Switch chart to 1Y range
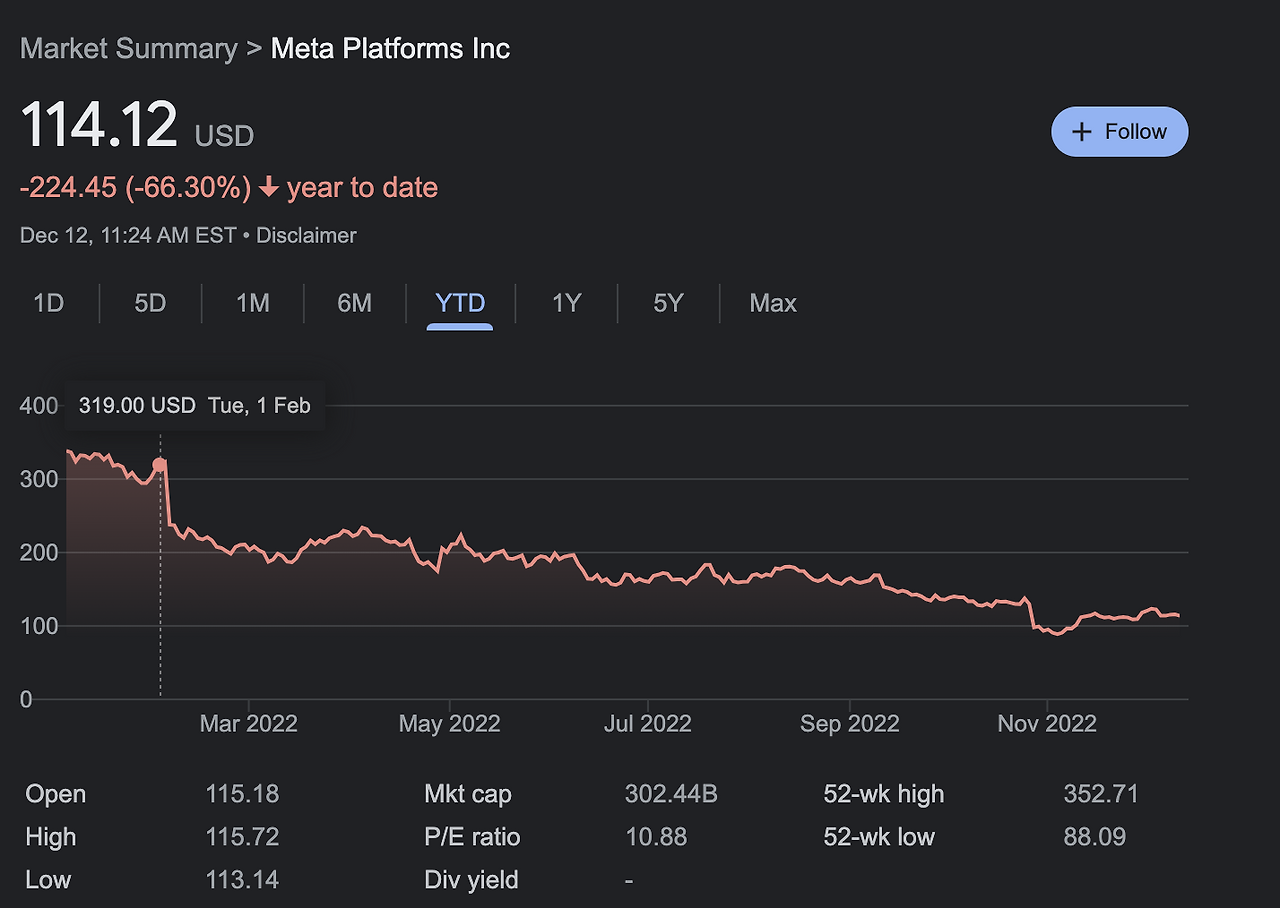Screen dimensions: 1280x908 566,303
